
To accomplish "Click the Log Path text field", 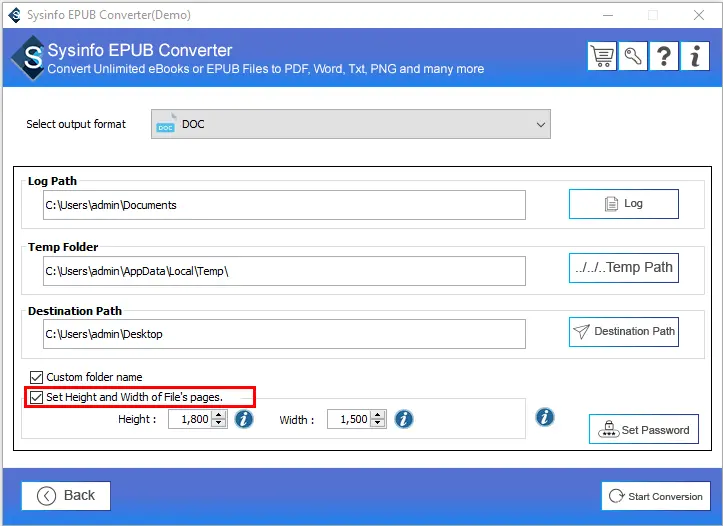I will tap(284, 205).
